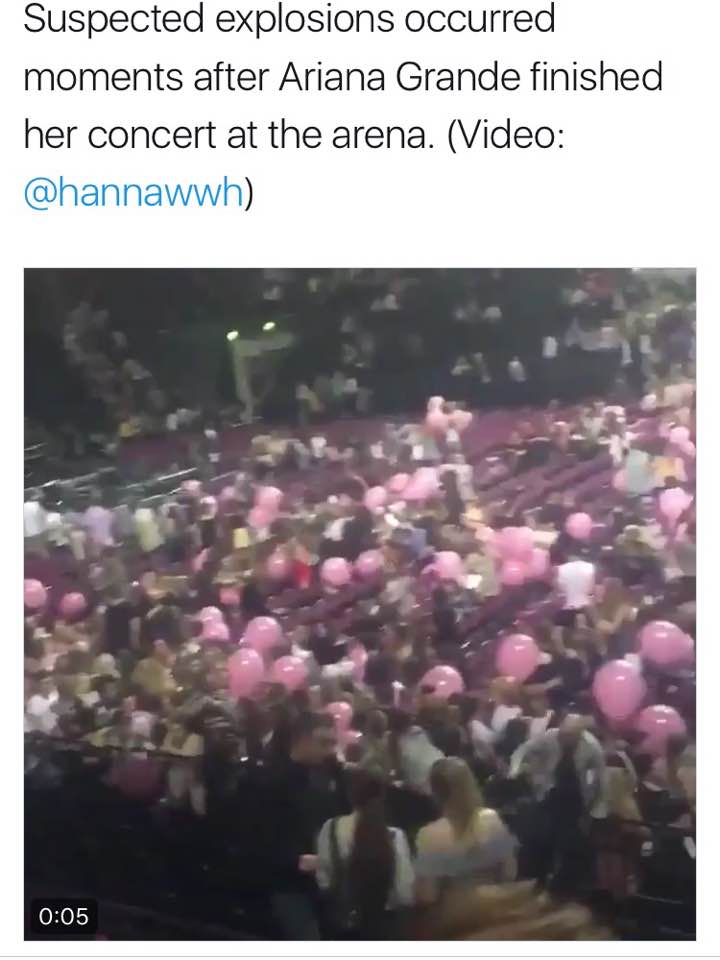This screenshot has width=720, height=960.
Task: Tap the word 'finished' in the tweet
Action: 595,77
